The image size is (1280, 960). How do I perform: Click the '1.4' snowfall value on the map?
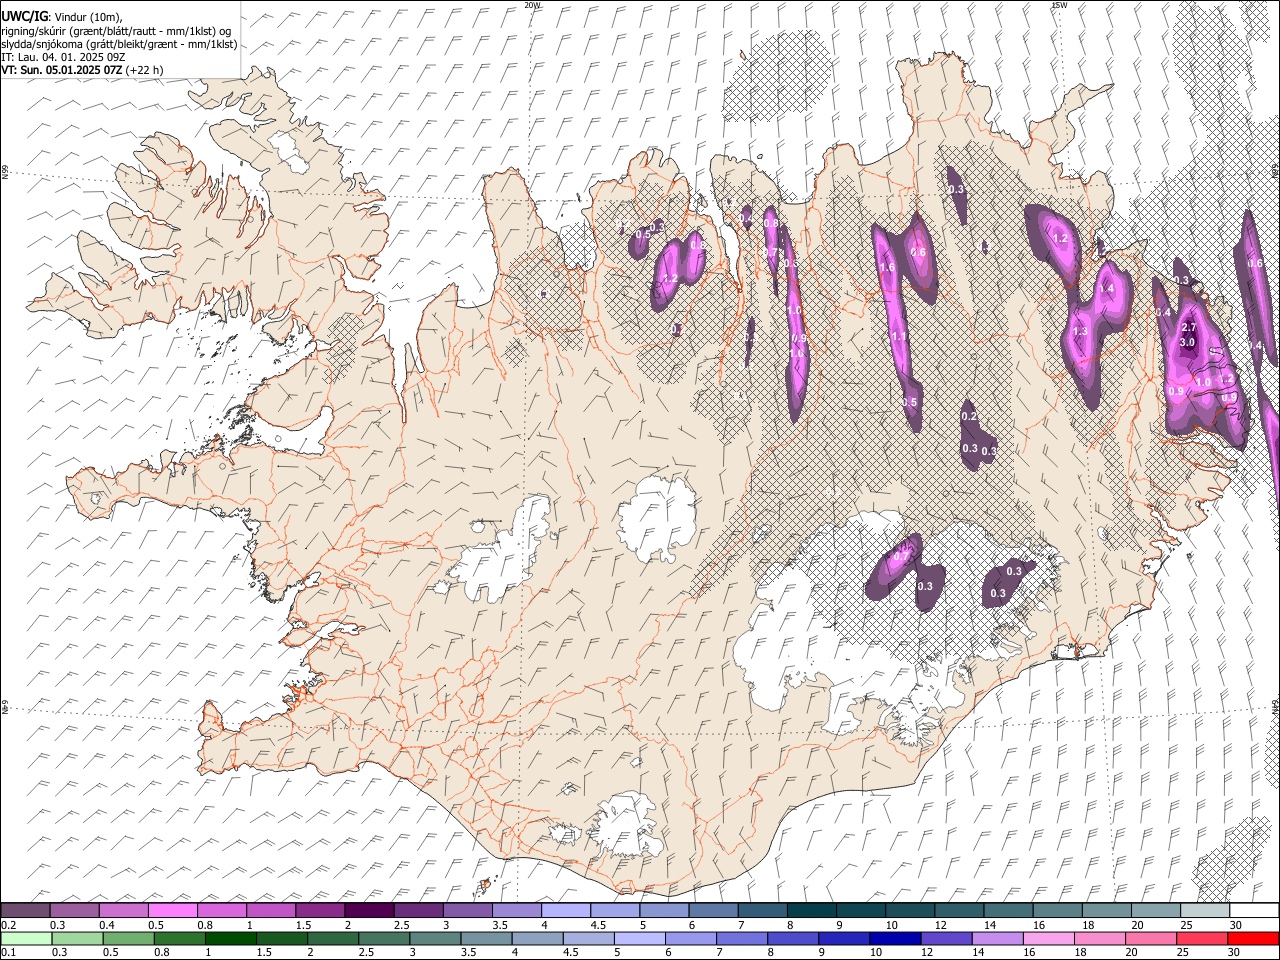[x=1106, y=289]
